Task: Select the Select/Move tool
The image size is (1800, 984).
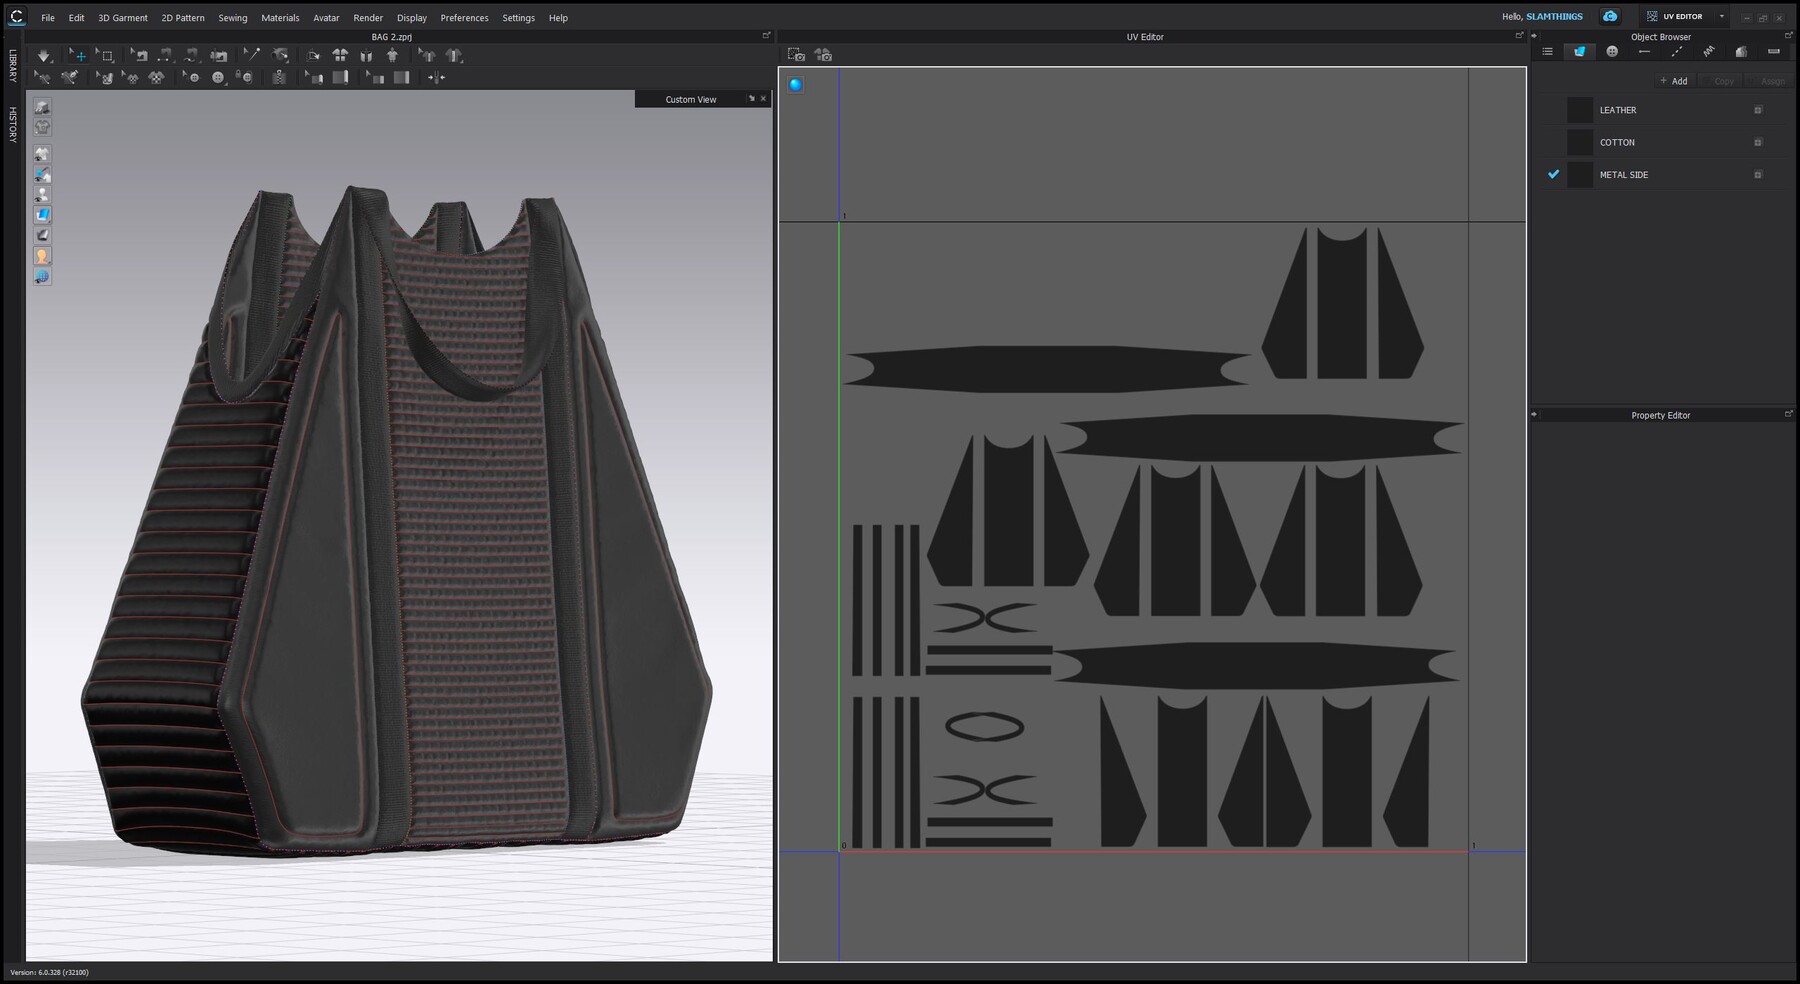Action: (x=77, y=56)
